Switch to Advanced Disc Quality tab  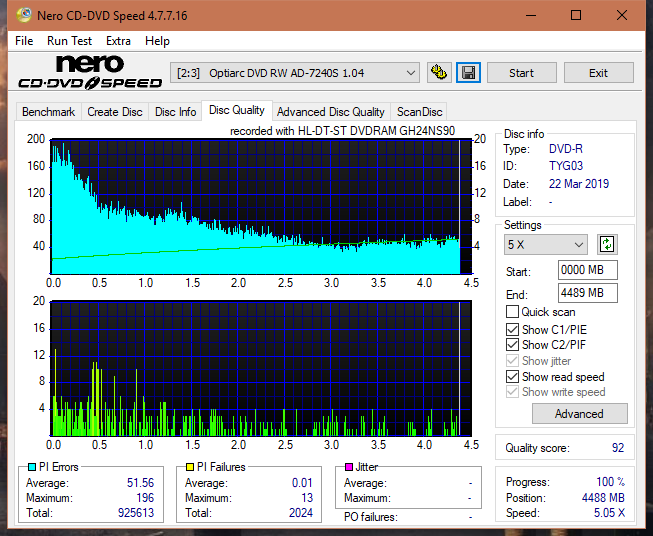click(331, 112)
